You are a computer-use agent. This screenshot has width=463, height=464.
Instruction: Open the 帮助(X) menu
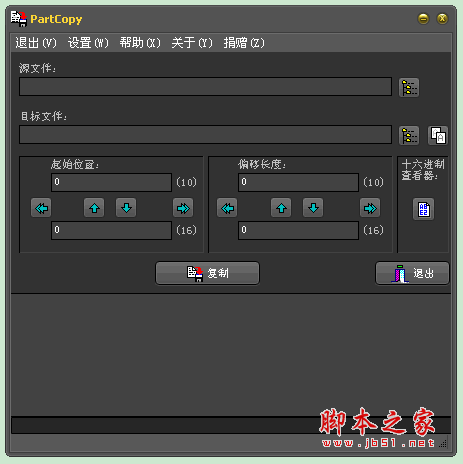(140, 43)
